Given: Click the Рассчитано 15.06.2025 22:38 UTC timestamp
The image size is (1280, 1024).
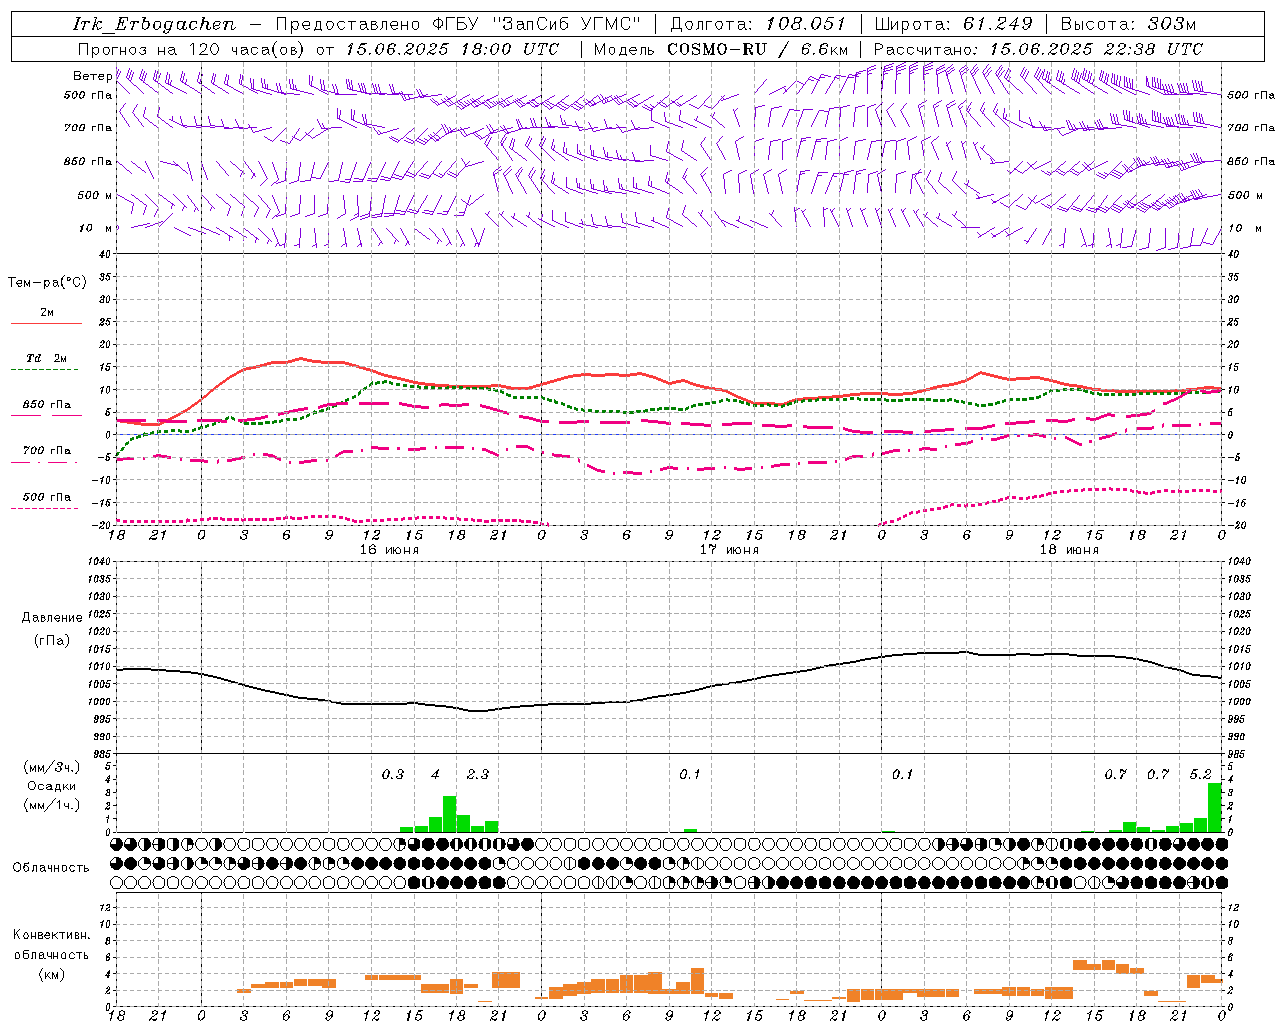Looking at the screenshot, I should [x=1038, y=49].
